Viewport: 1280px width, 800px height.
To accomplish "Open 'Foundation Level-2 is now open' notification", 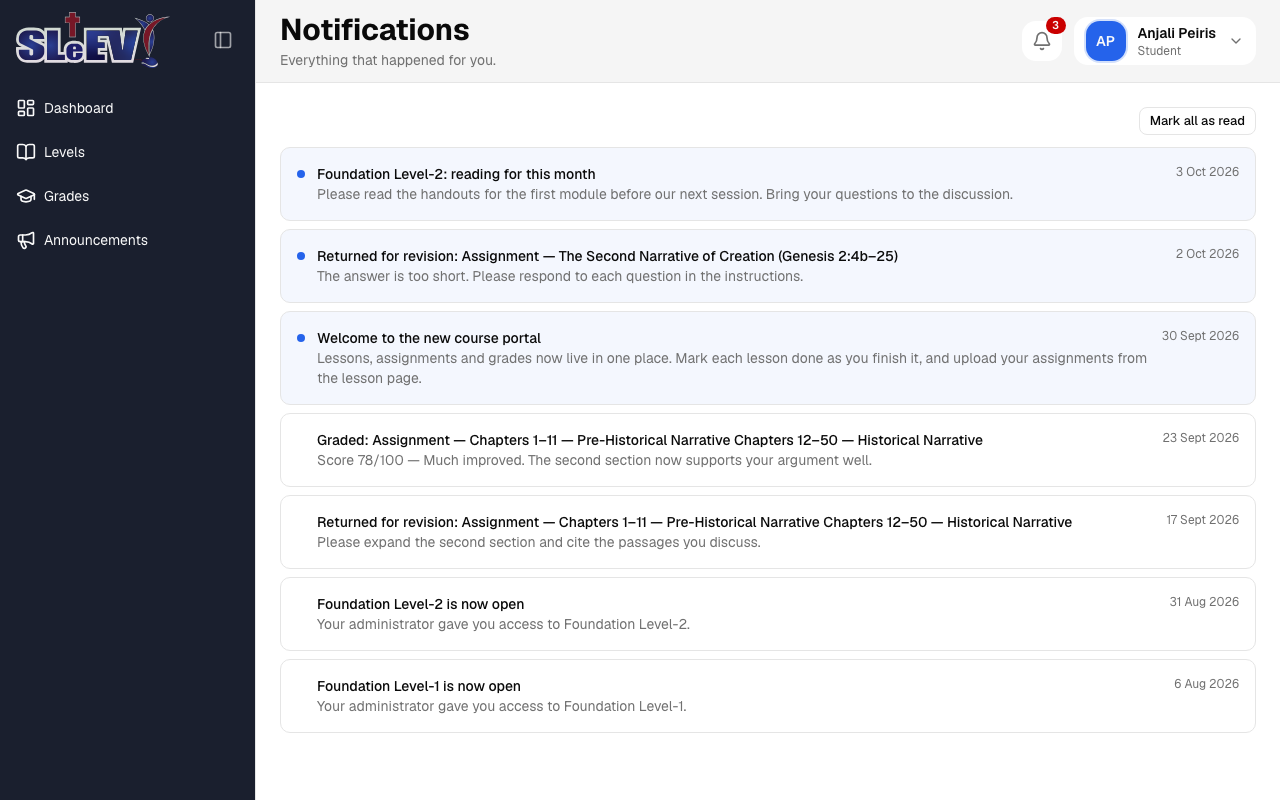I will click(x=767, y=614).
